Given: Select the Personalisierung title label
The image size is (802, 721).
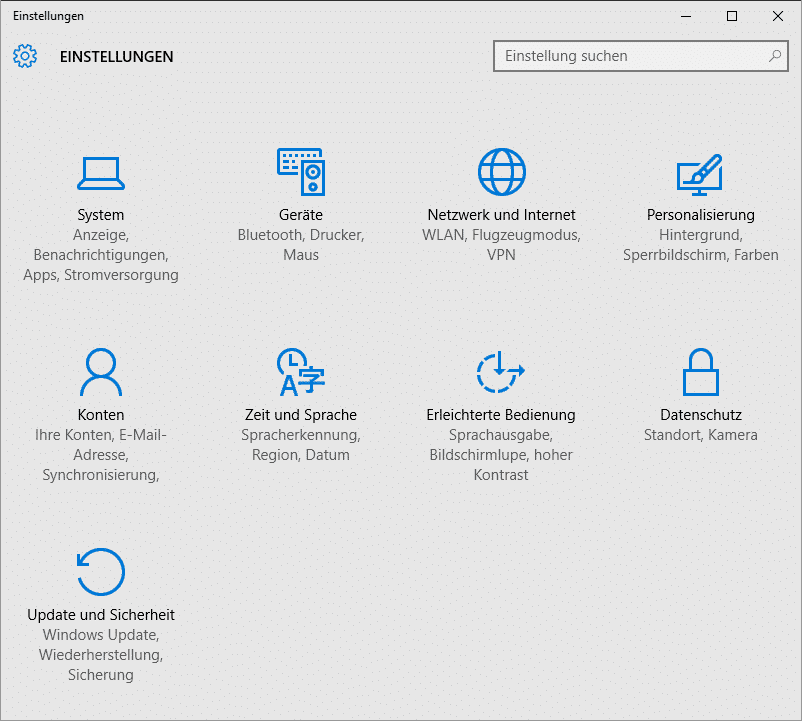Looking at the screenshot, I should tap(701, 215).
